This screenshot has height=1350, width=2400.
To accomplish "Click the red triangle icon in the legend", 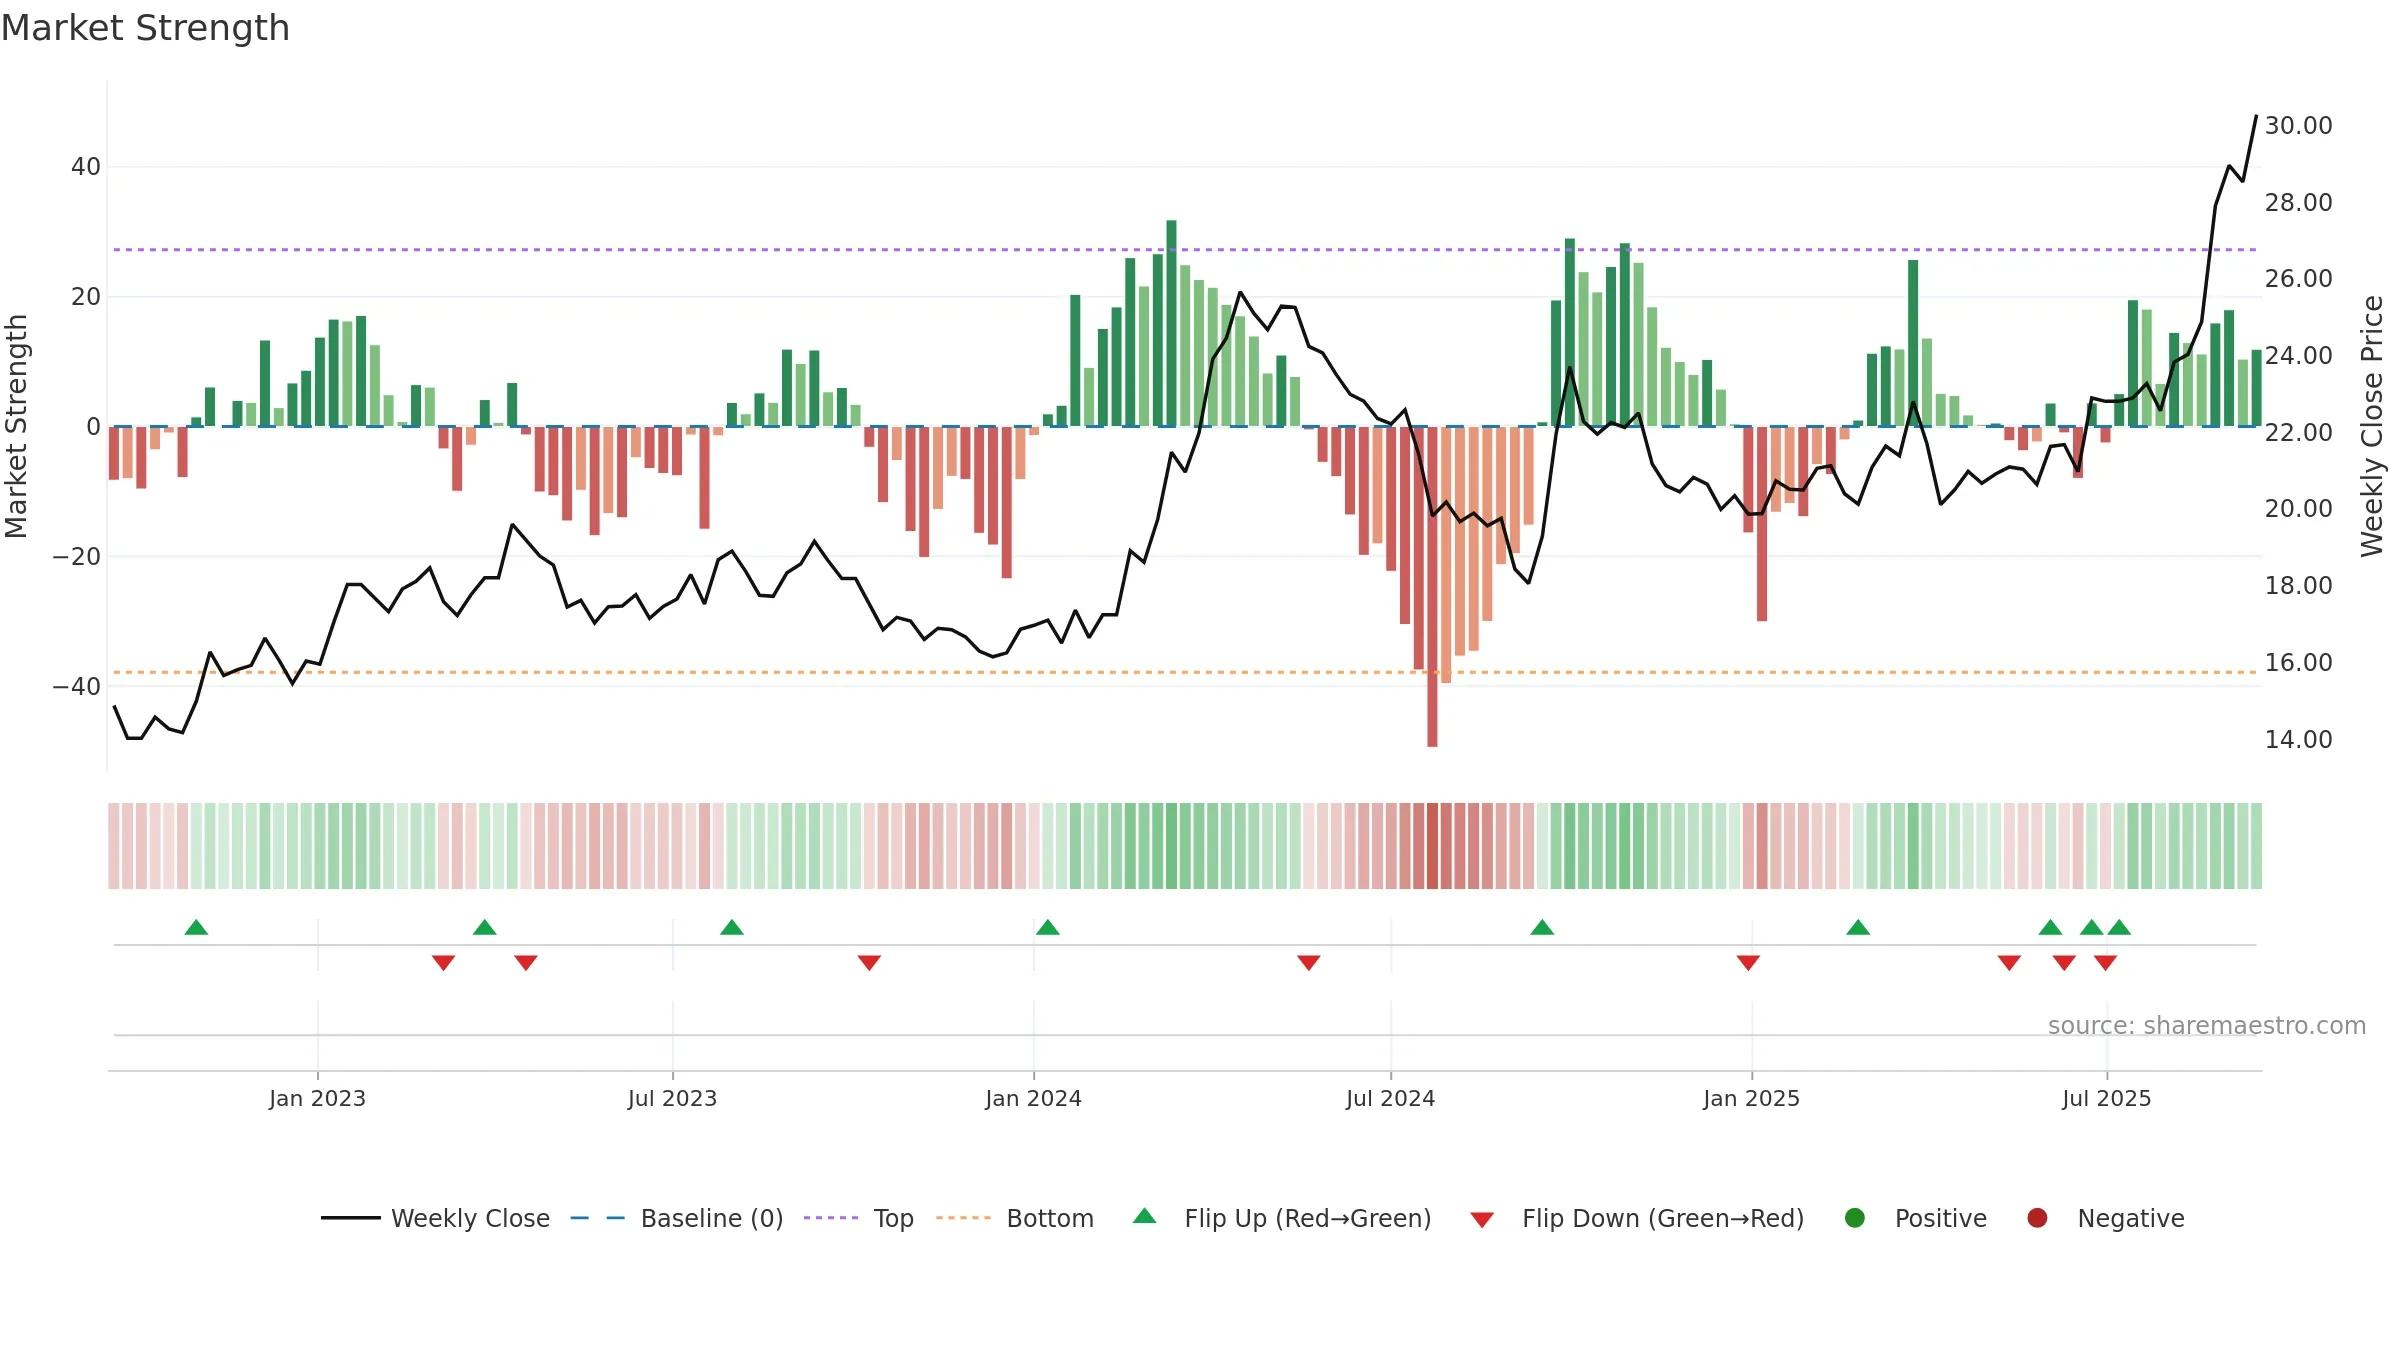I will pos(1483,1220).
